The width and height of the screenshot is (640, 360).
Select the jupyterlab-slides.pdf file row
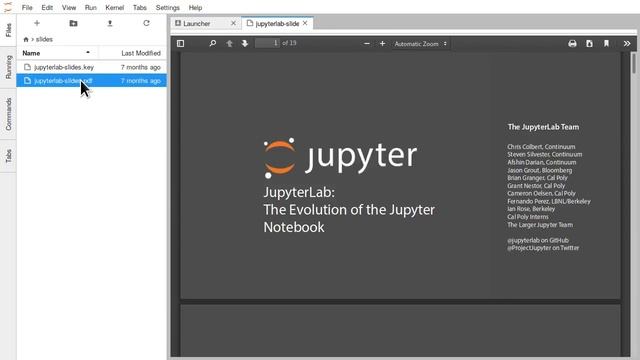point(91,81)
